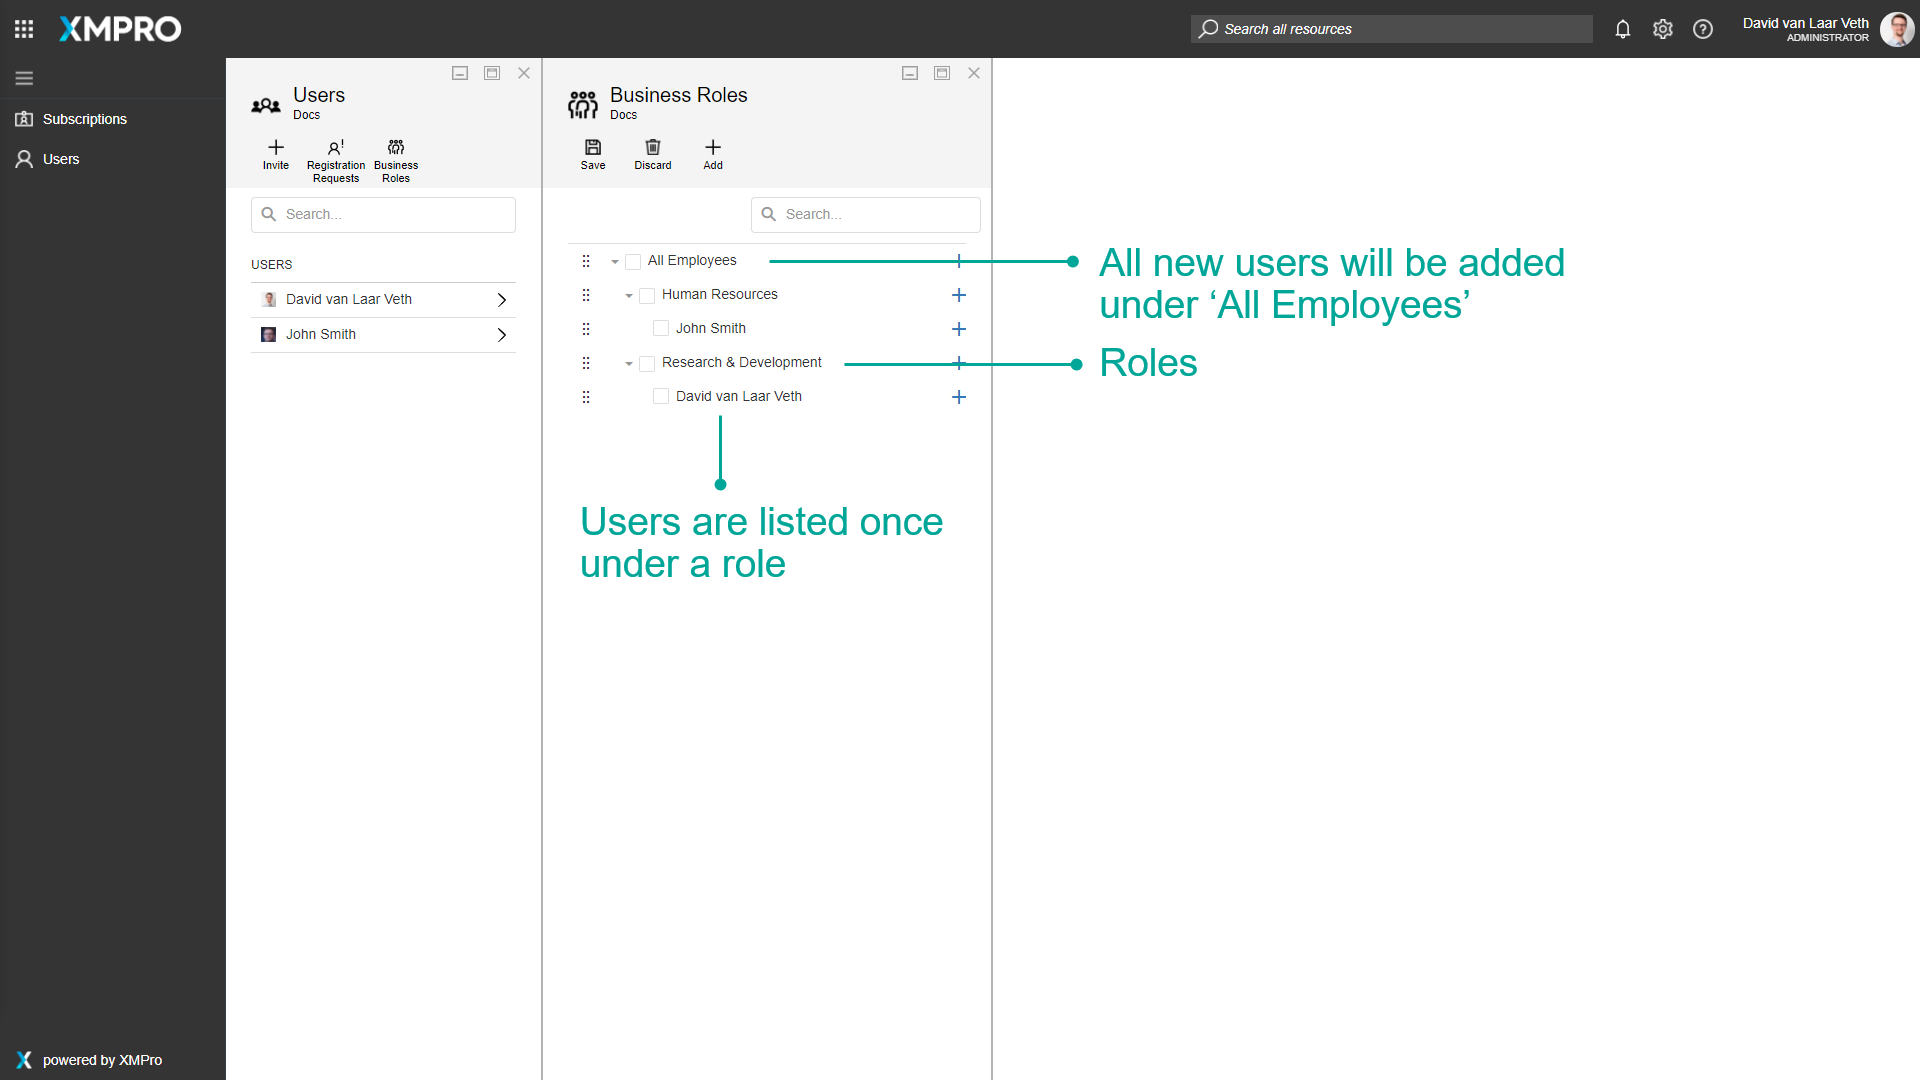Select the Research & Development checkbox
The image size is (1920, 1080).
[x=647, y=364]
